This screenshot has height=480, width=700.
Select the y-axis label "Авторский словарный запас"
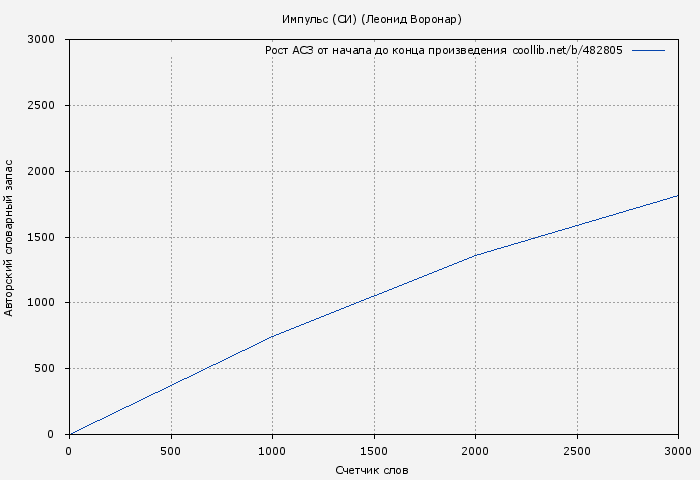(x=10, y=237)
